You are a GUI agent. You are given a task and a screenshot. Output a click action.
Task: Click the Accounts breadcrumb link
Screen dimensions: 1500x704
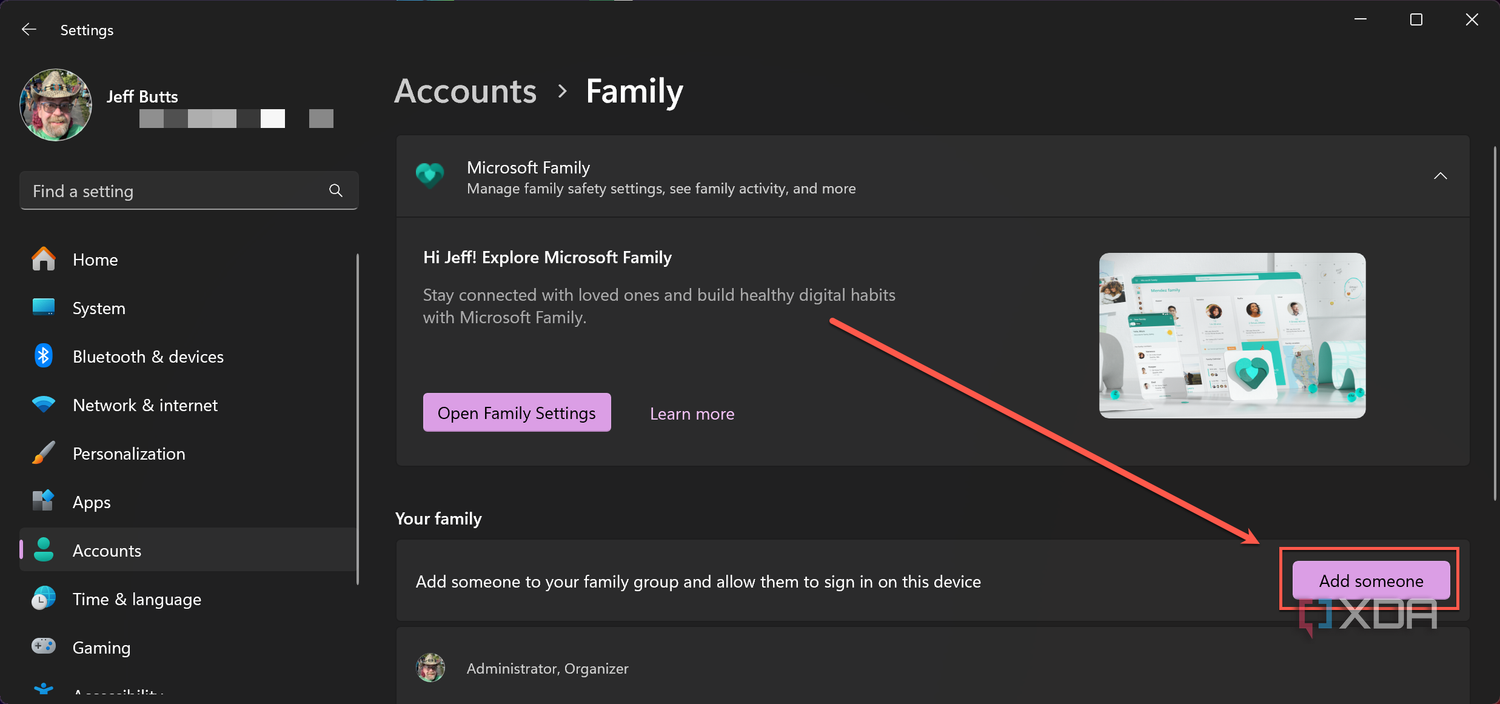(465, 91)
